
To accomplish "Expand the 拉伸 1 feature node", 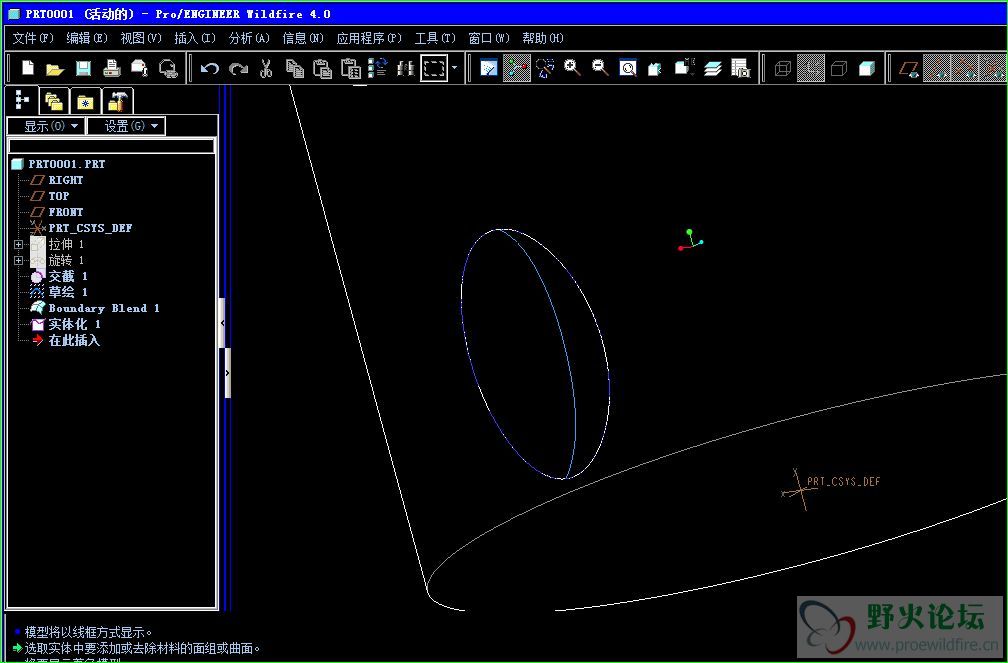I will [x=18, y=244].
